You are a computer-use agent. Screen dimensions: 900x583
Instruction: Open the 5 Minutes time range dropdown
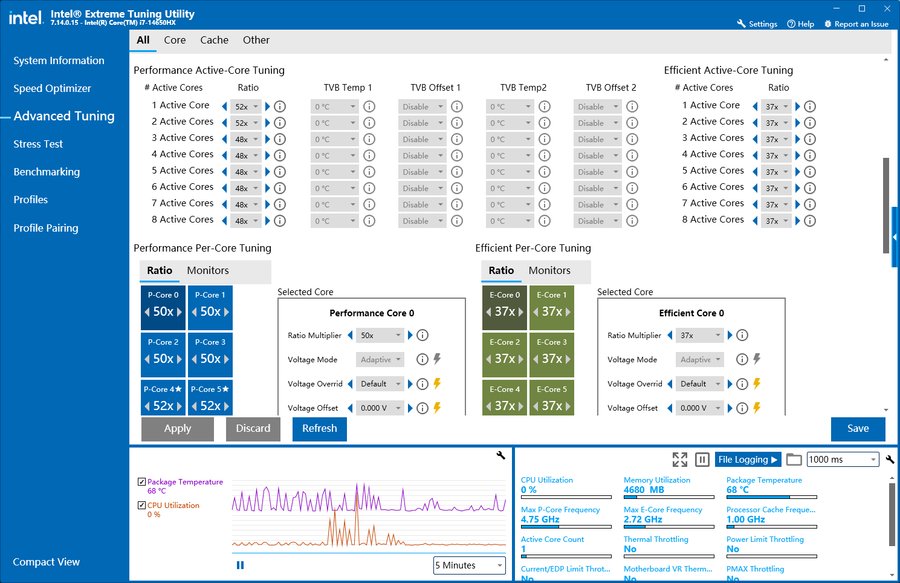(470, 565)
